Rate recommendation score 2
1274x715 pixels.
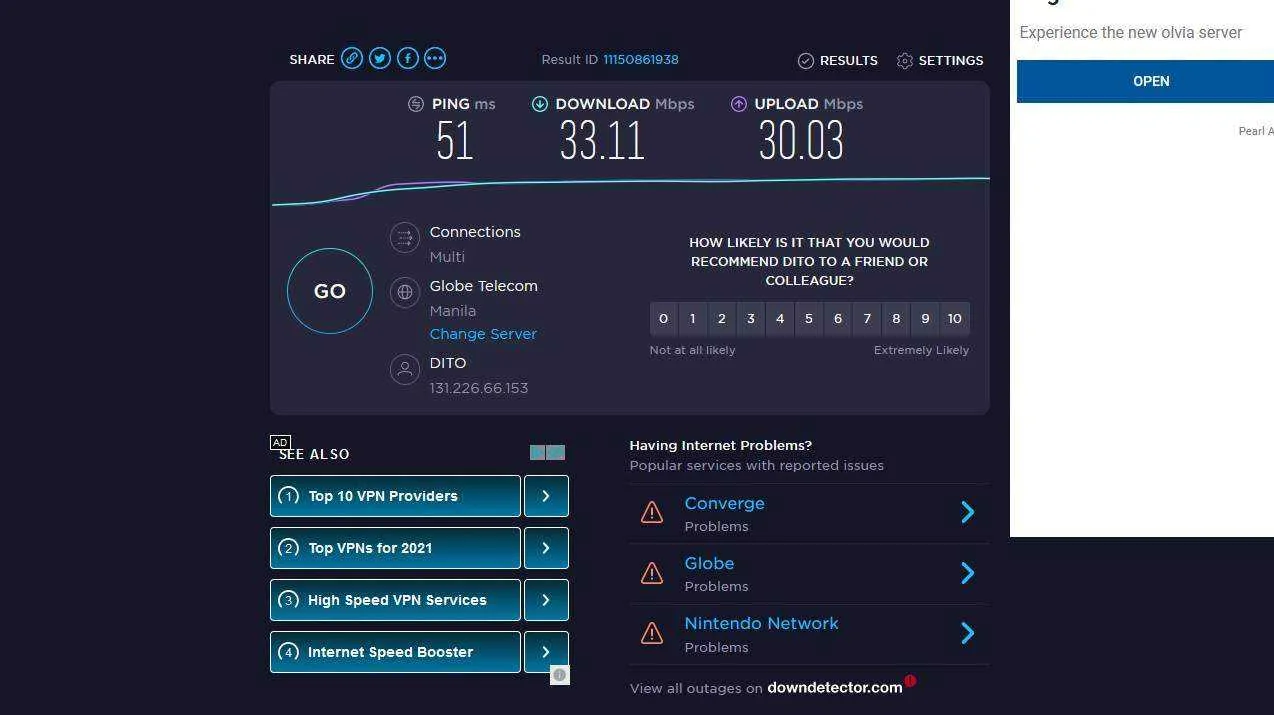[721, 319]
